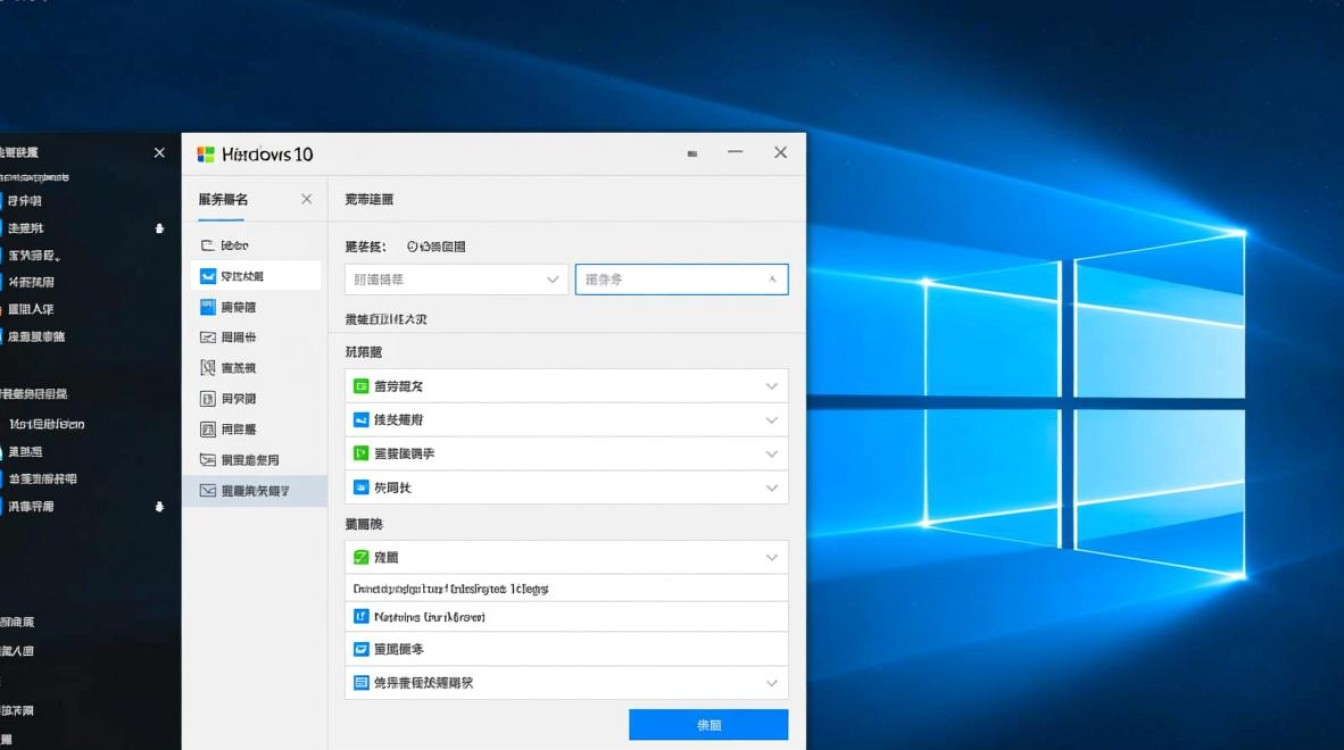Image resolution: width=1344 pixels, height=750 pixels.
Task: Click the green checkmark icon in the lower section
Action: coord(360,557)
